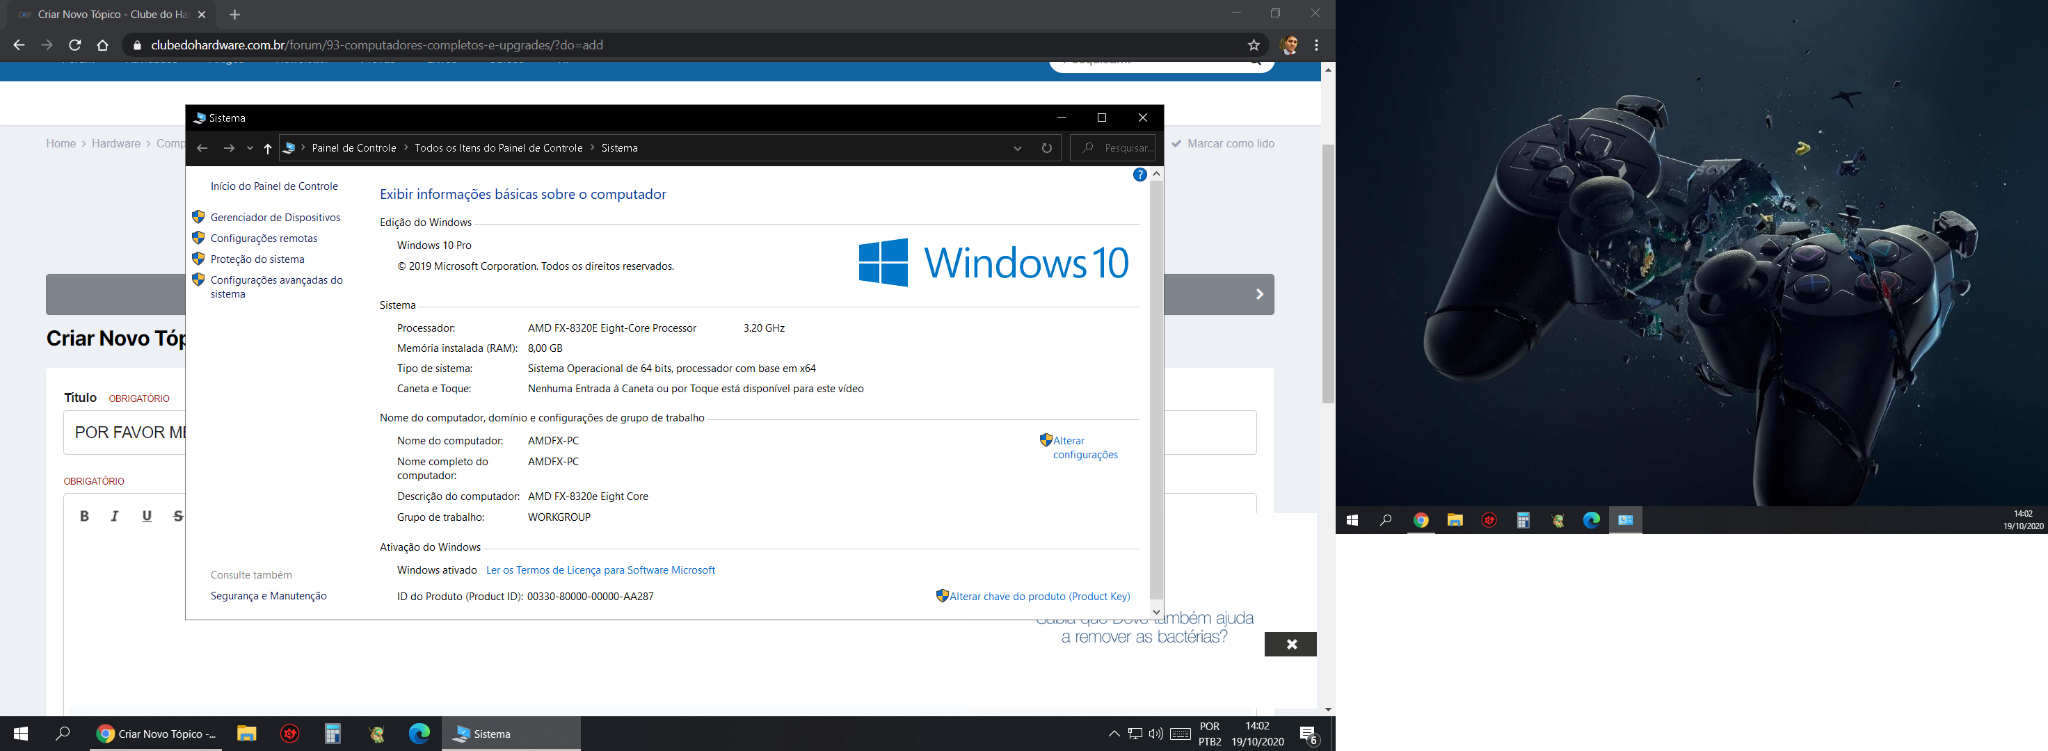Open the 'POR PTB2' input language switcher

coord(1210,734)
